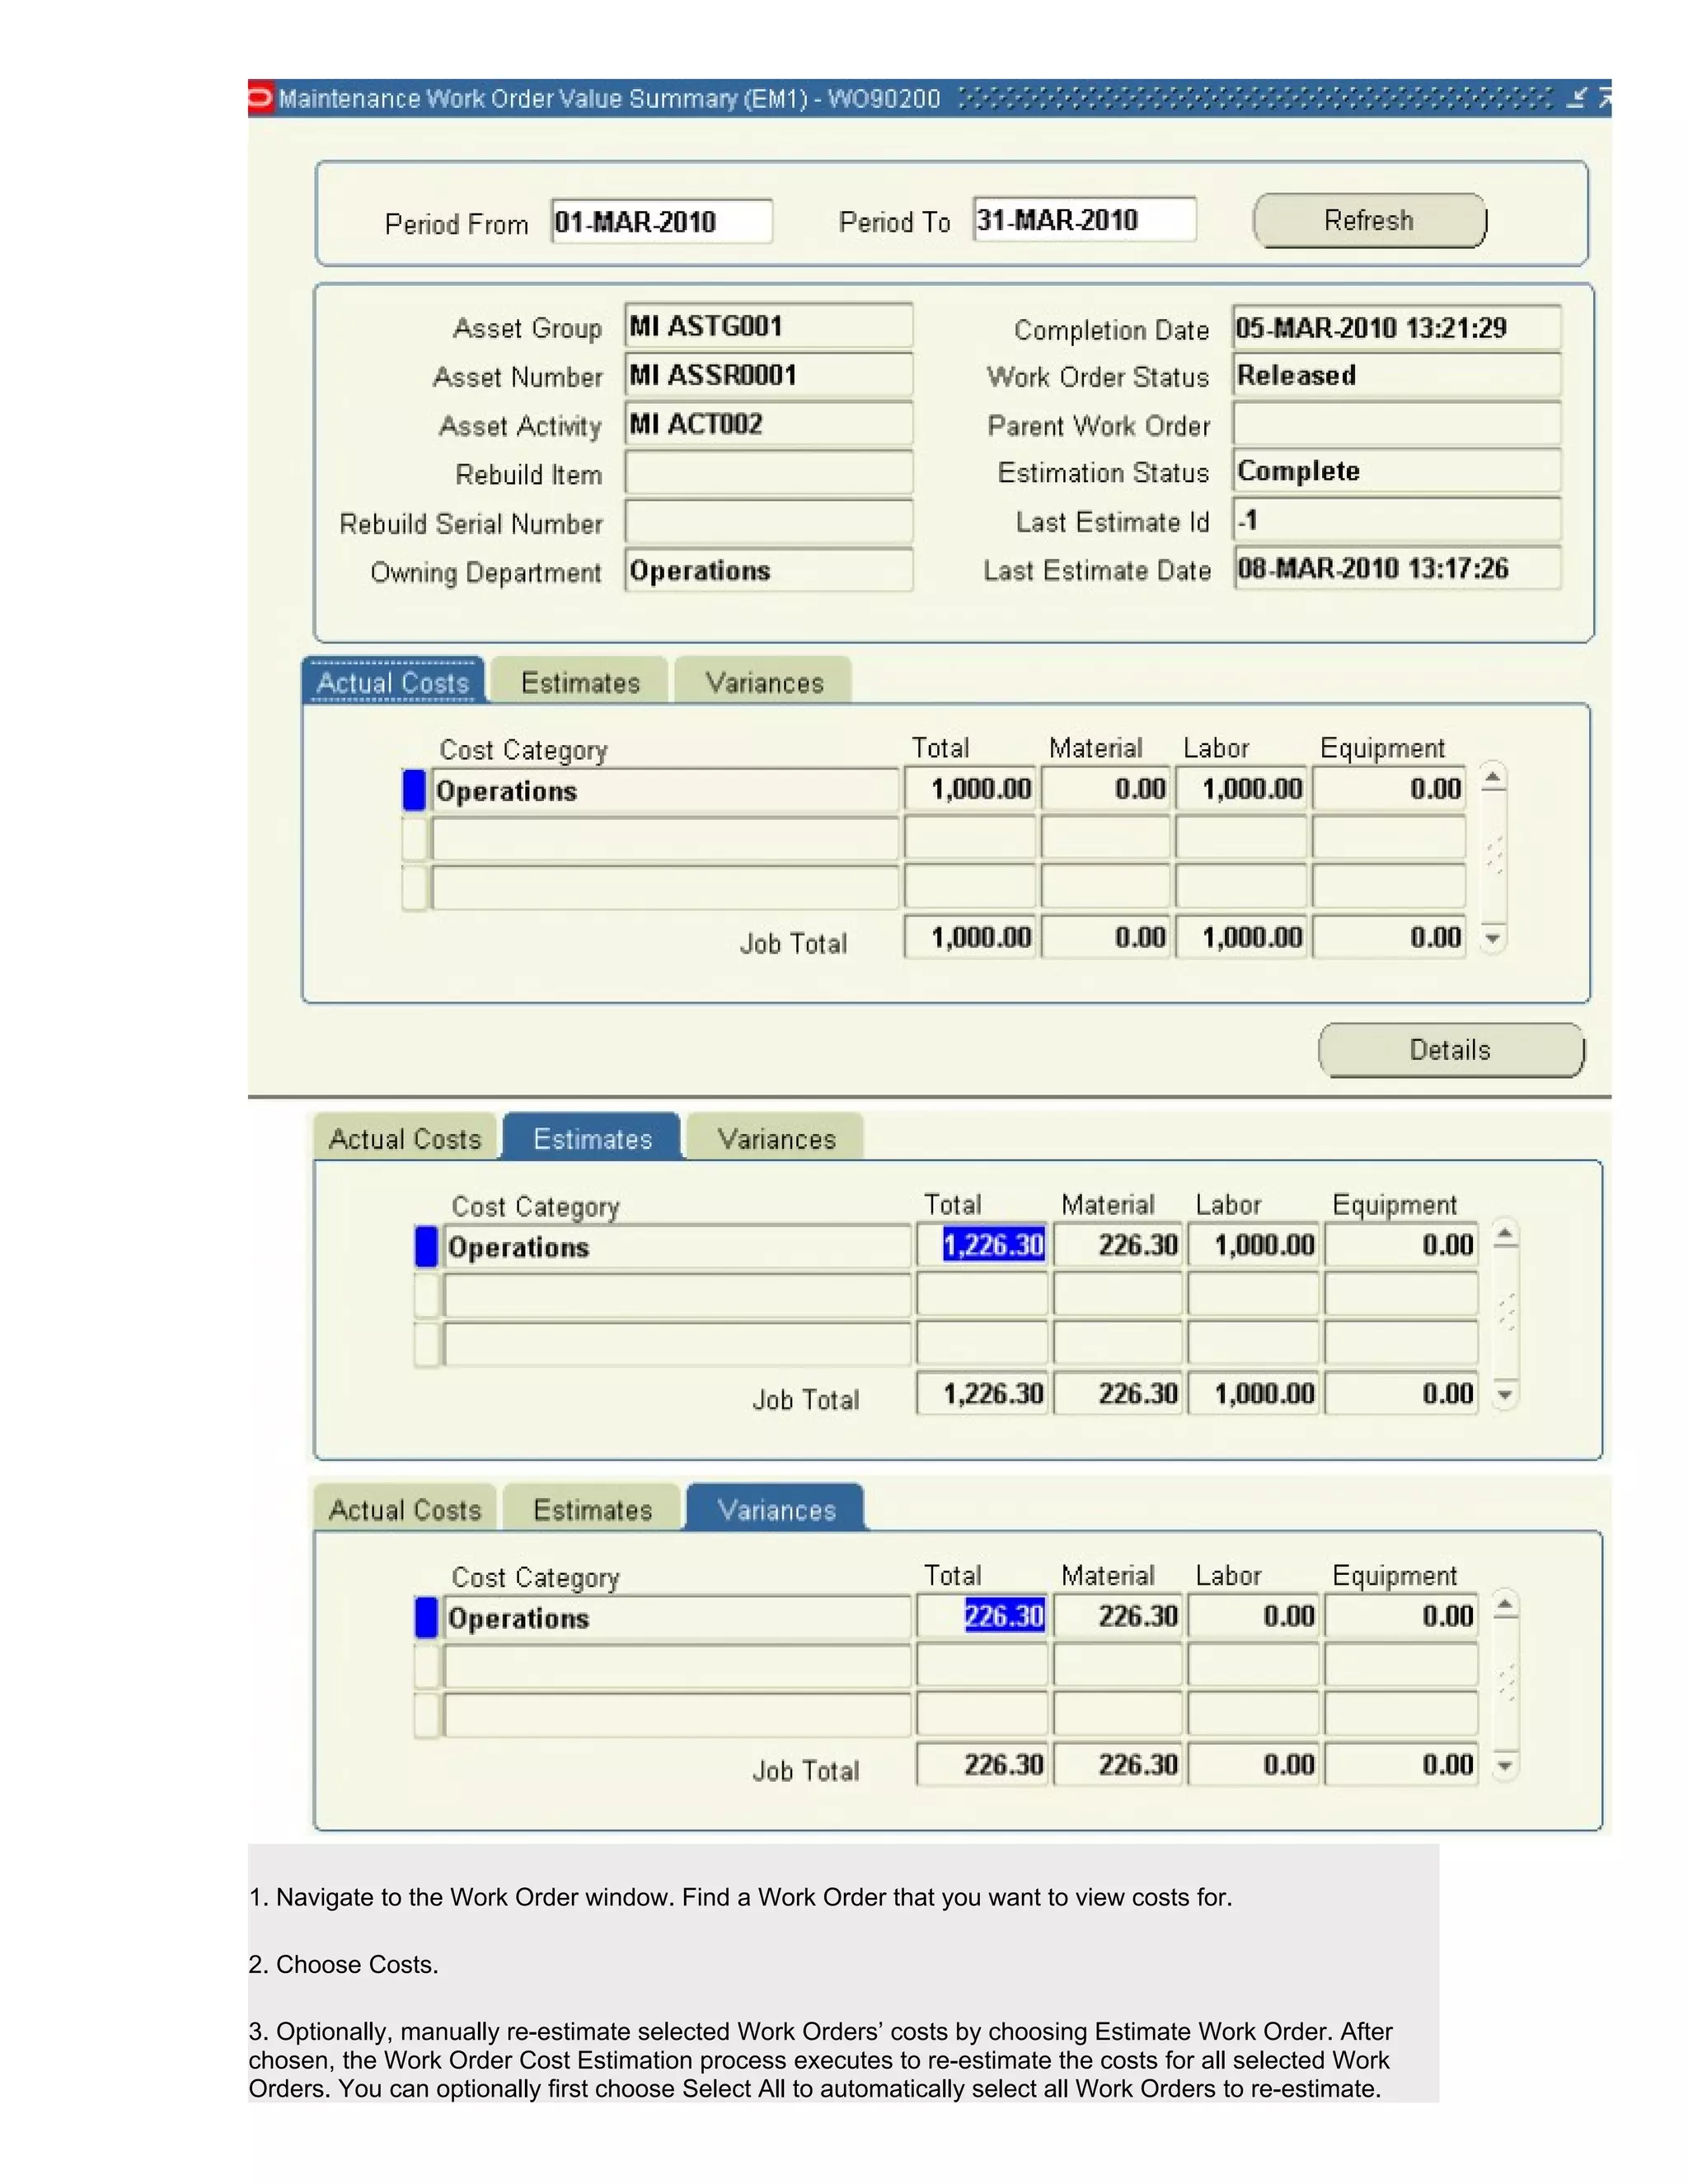The height and width of the screenshot is (2184, 1688).
Task: Click the Work Order Status field Released
Action: tap(1396, 375)
